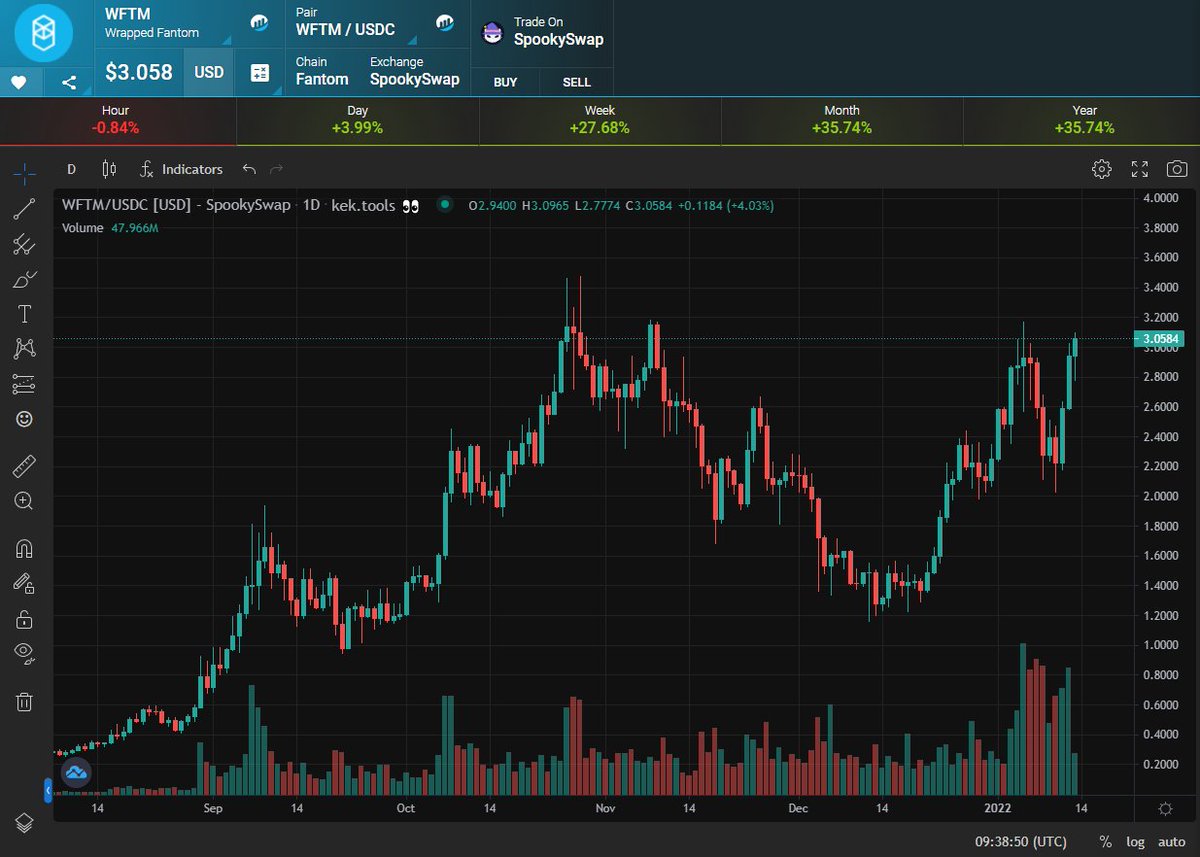Activate the zoom in magnifier tool

(x=24, y=501)
